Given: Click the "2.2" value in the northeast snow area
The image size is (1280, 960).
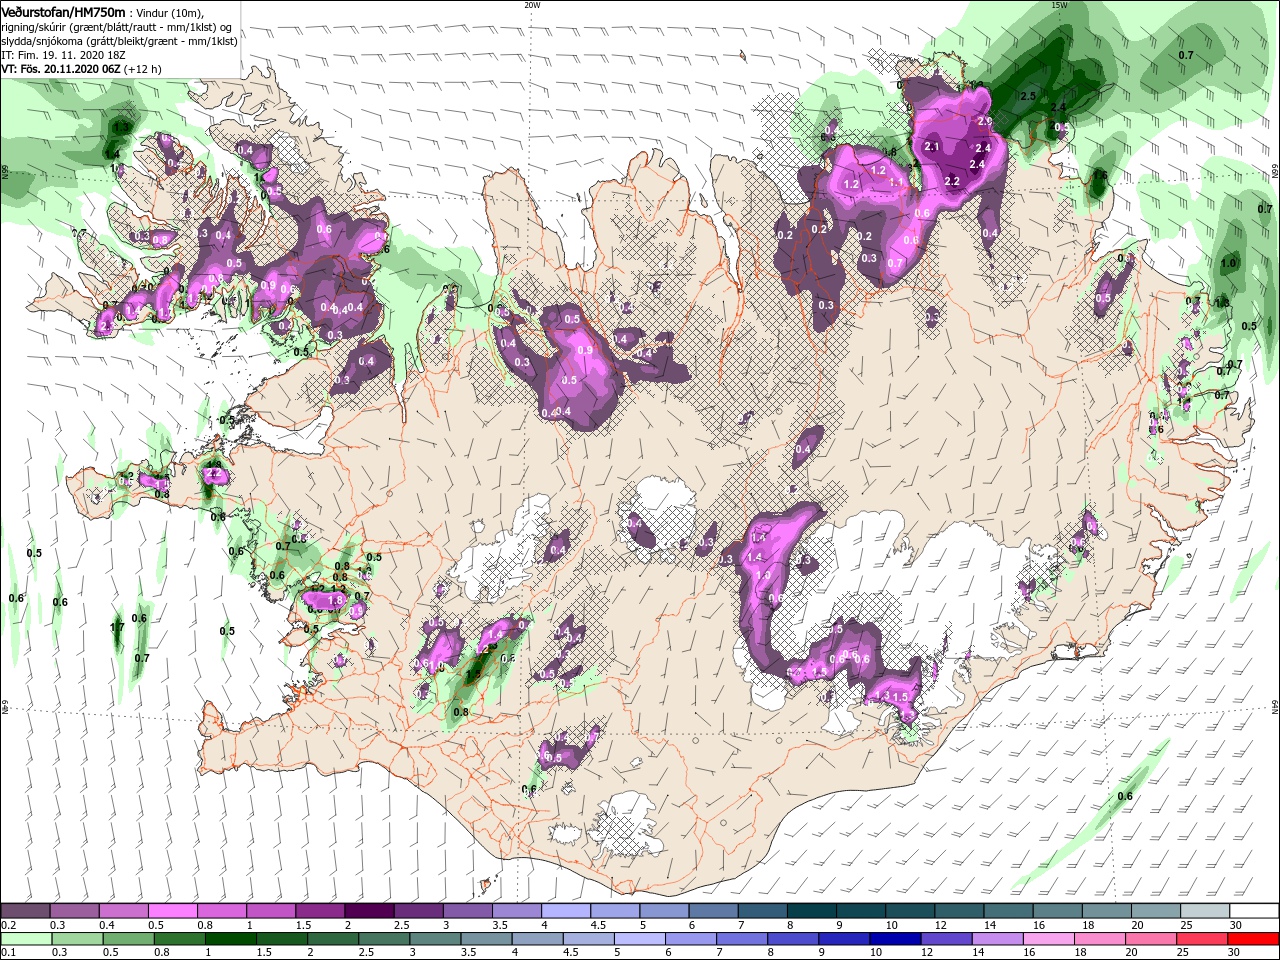Looking at the screenshot, I should 952,182.
